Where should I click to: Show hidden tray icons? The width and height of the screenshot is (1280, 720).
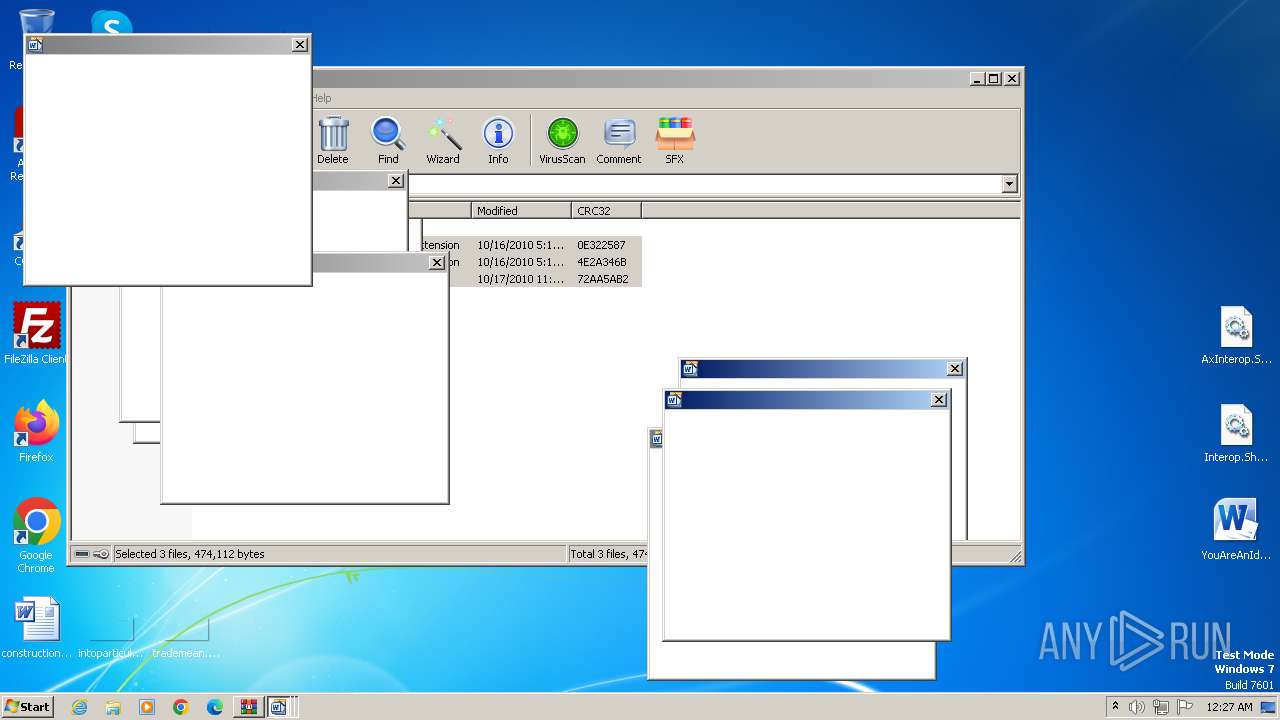1115,707
